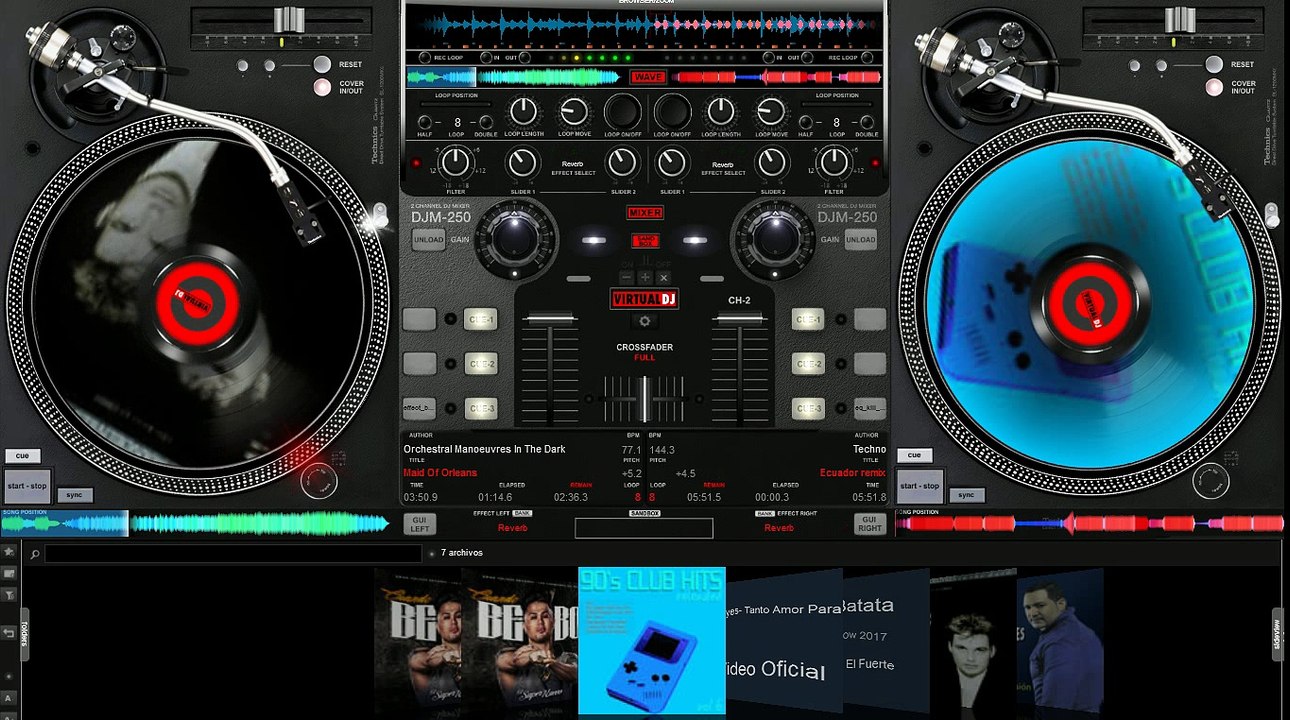
Task: Click right CH-2 volume fader
Action: [739, 319]
